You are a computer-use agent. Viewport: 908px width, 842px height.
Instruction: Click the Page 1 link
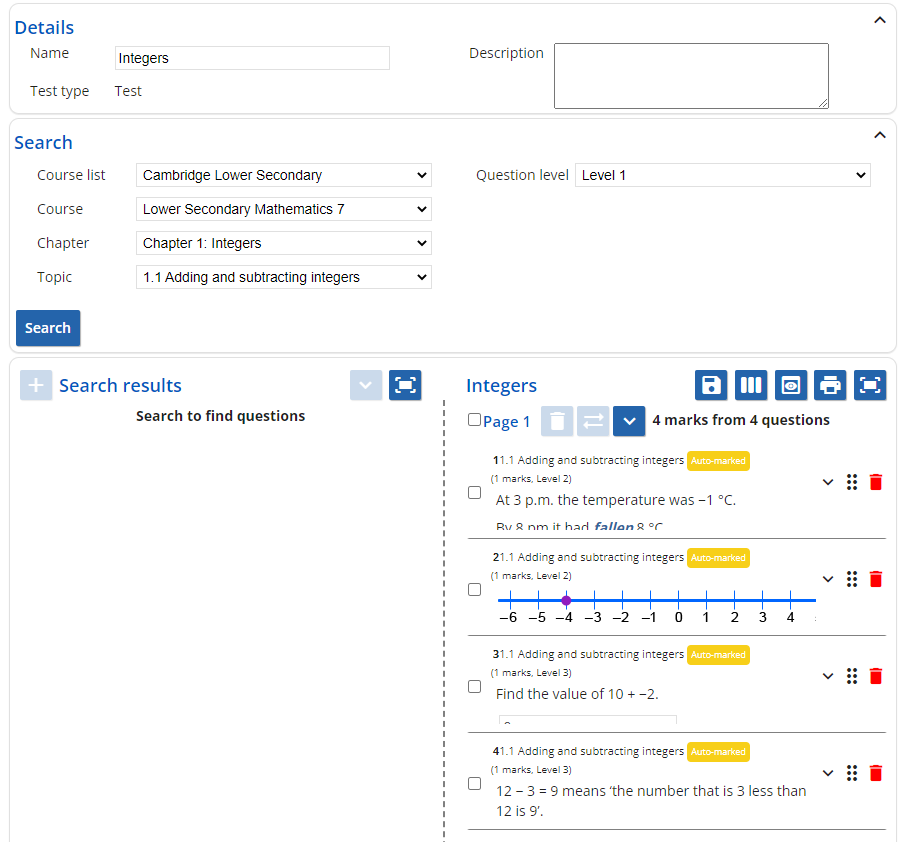point(506,422)
